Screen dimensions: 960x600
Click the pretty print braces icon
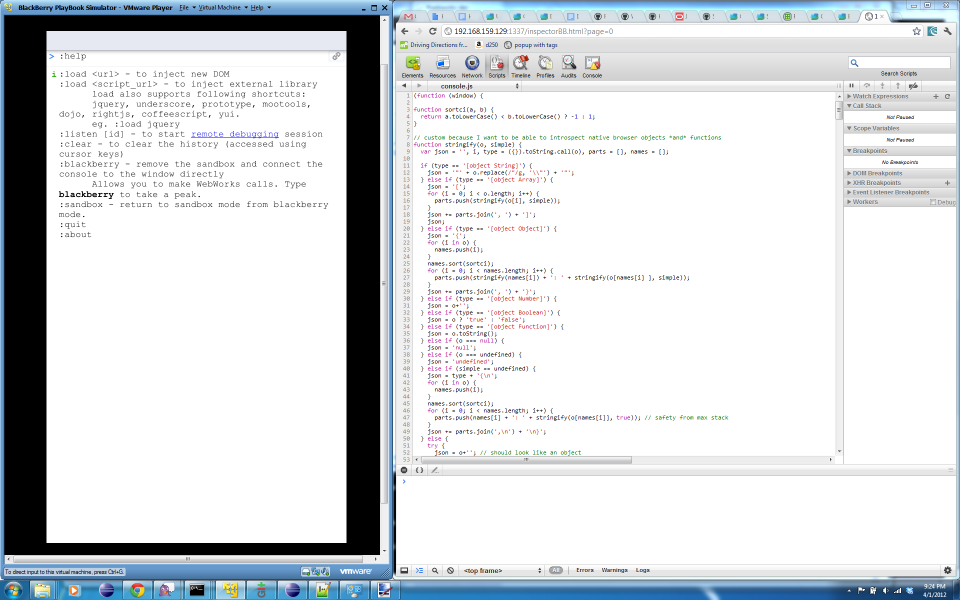pyautogui.click(x=419, y=470)
